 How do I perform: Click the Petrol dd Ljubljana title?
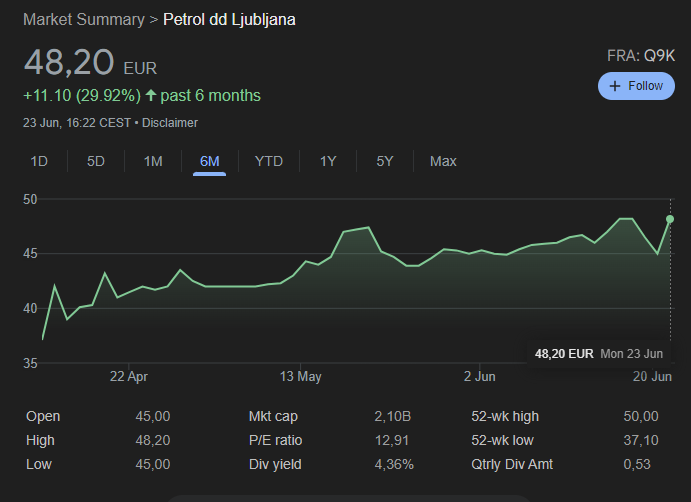(x=229, y=20)
